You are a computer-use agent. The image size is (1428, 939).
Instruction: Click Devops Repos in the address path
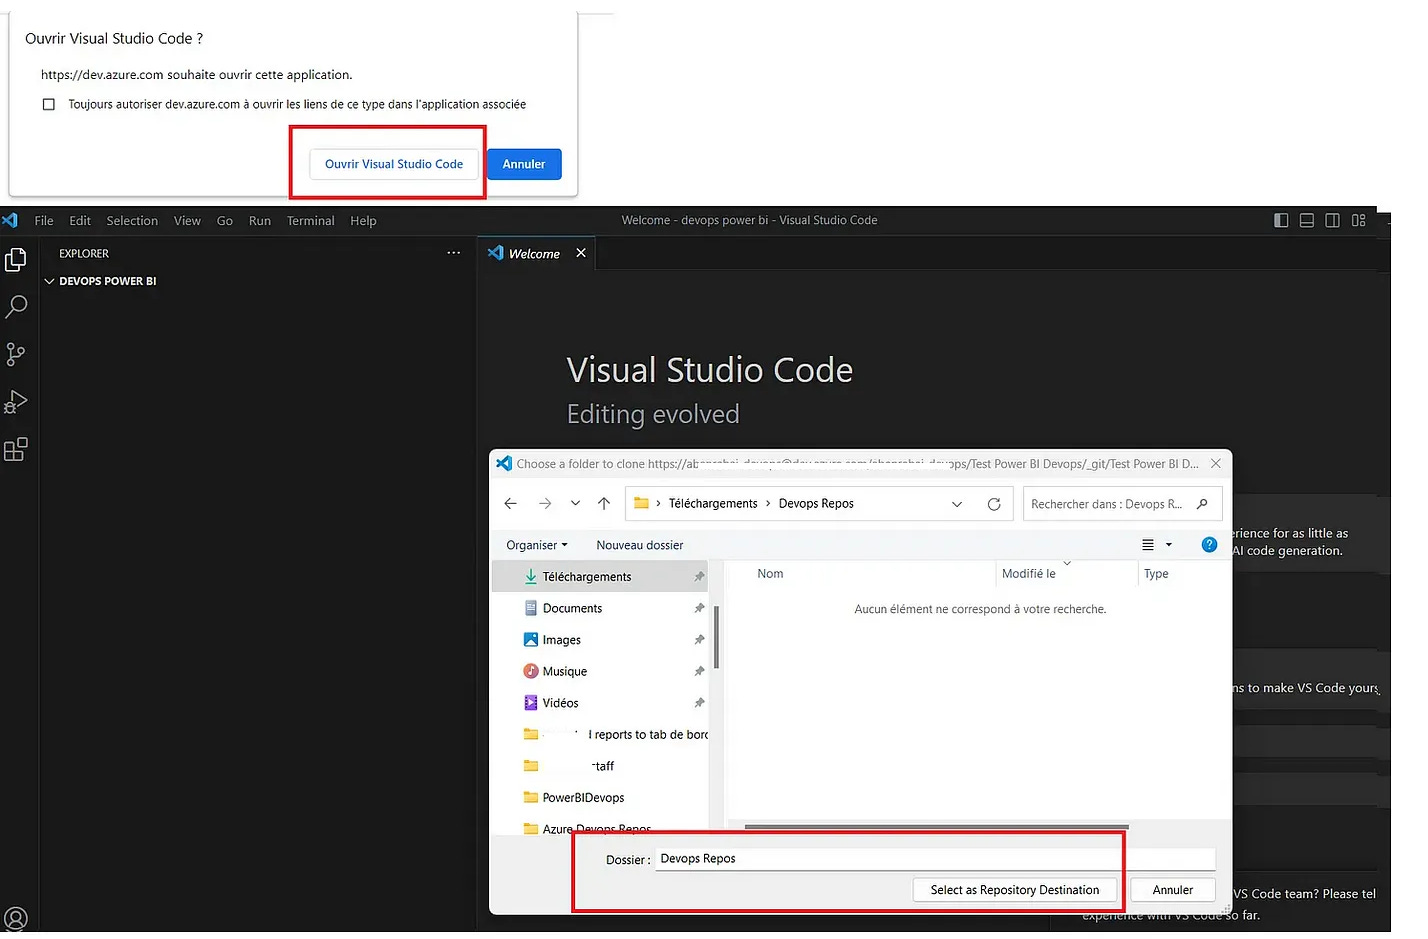(x=816, y=504)
